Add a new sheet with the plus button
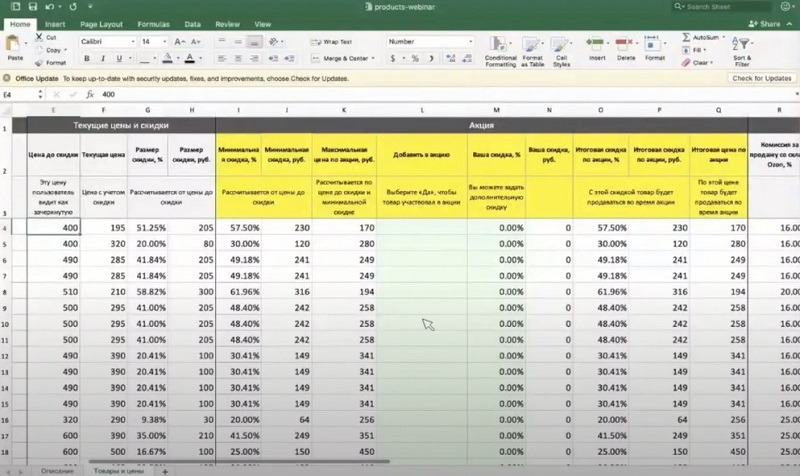This screenshot has height=476, width=800. [x=165, y=471]
